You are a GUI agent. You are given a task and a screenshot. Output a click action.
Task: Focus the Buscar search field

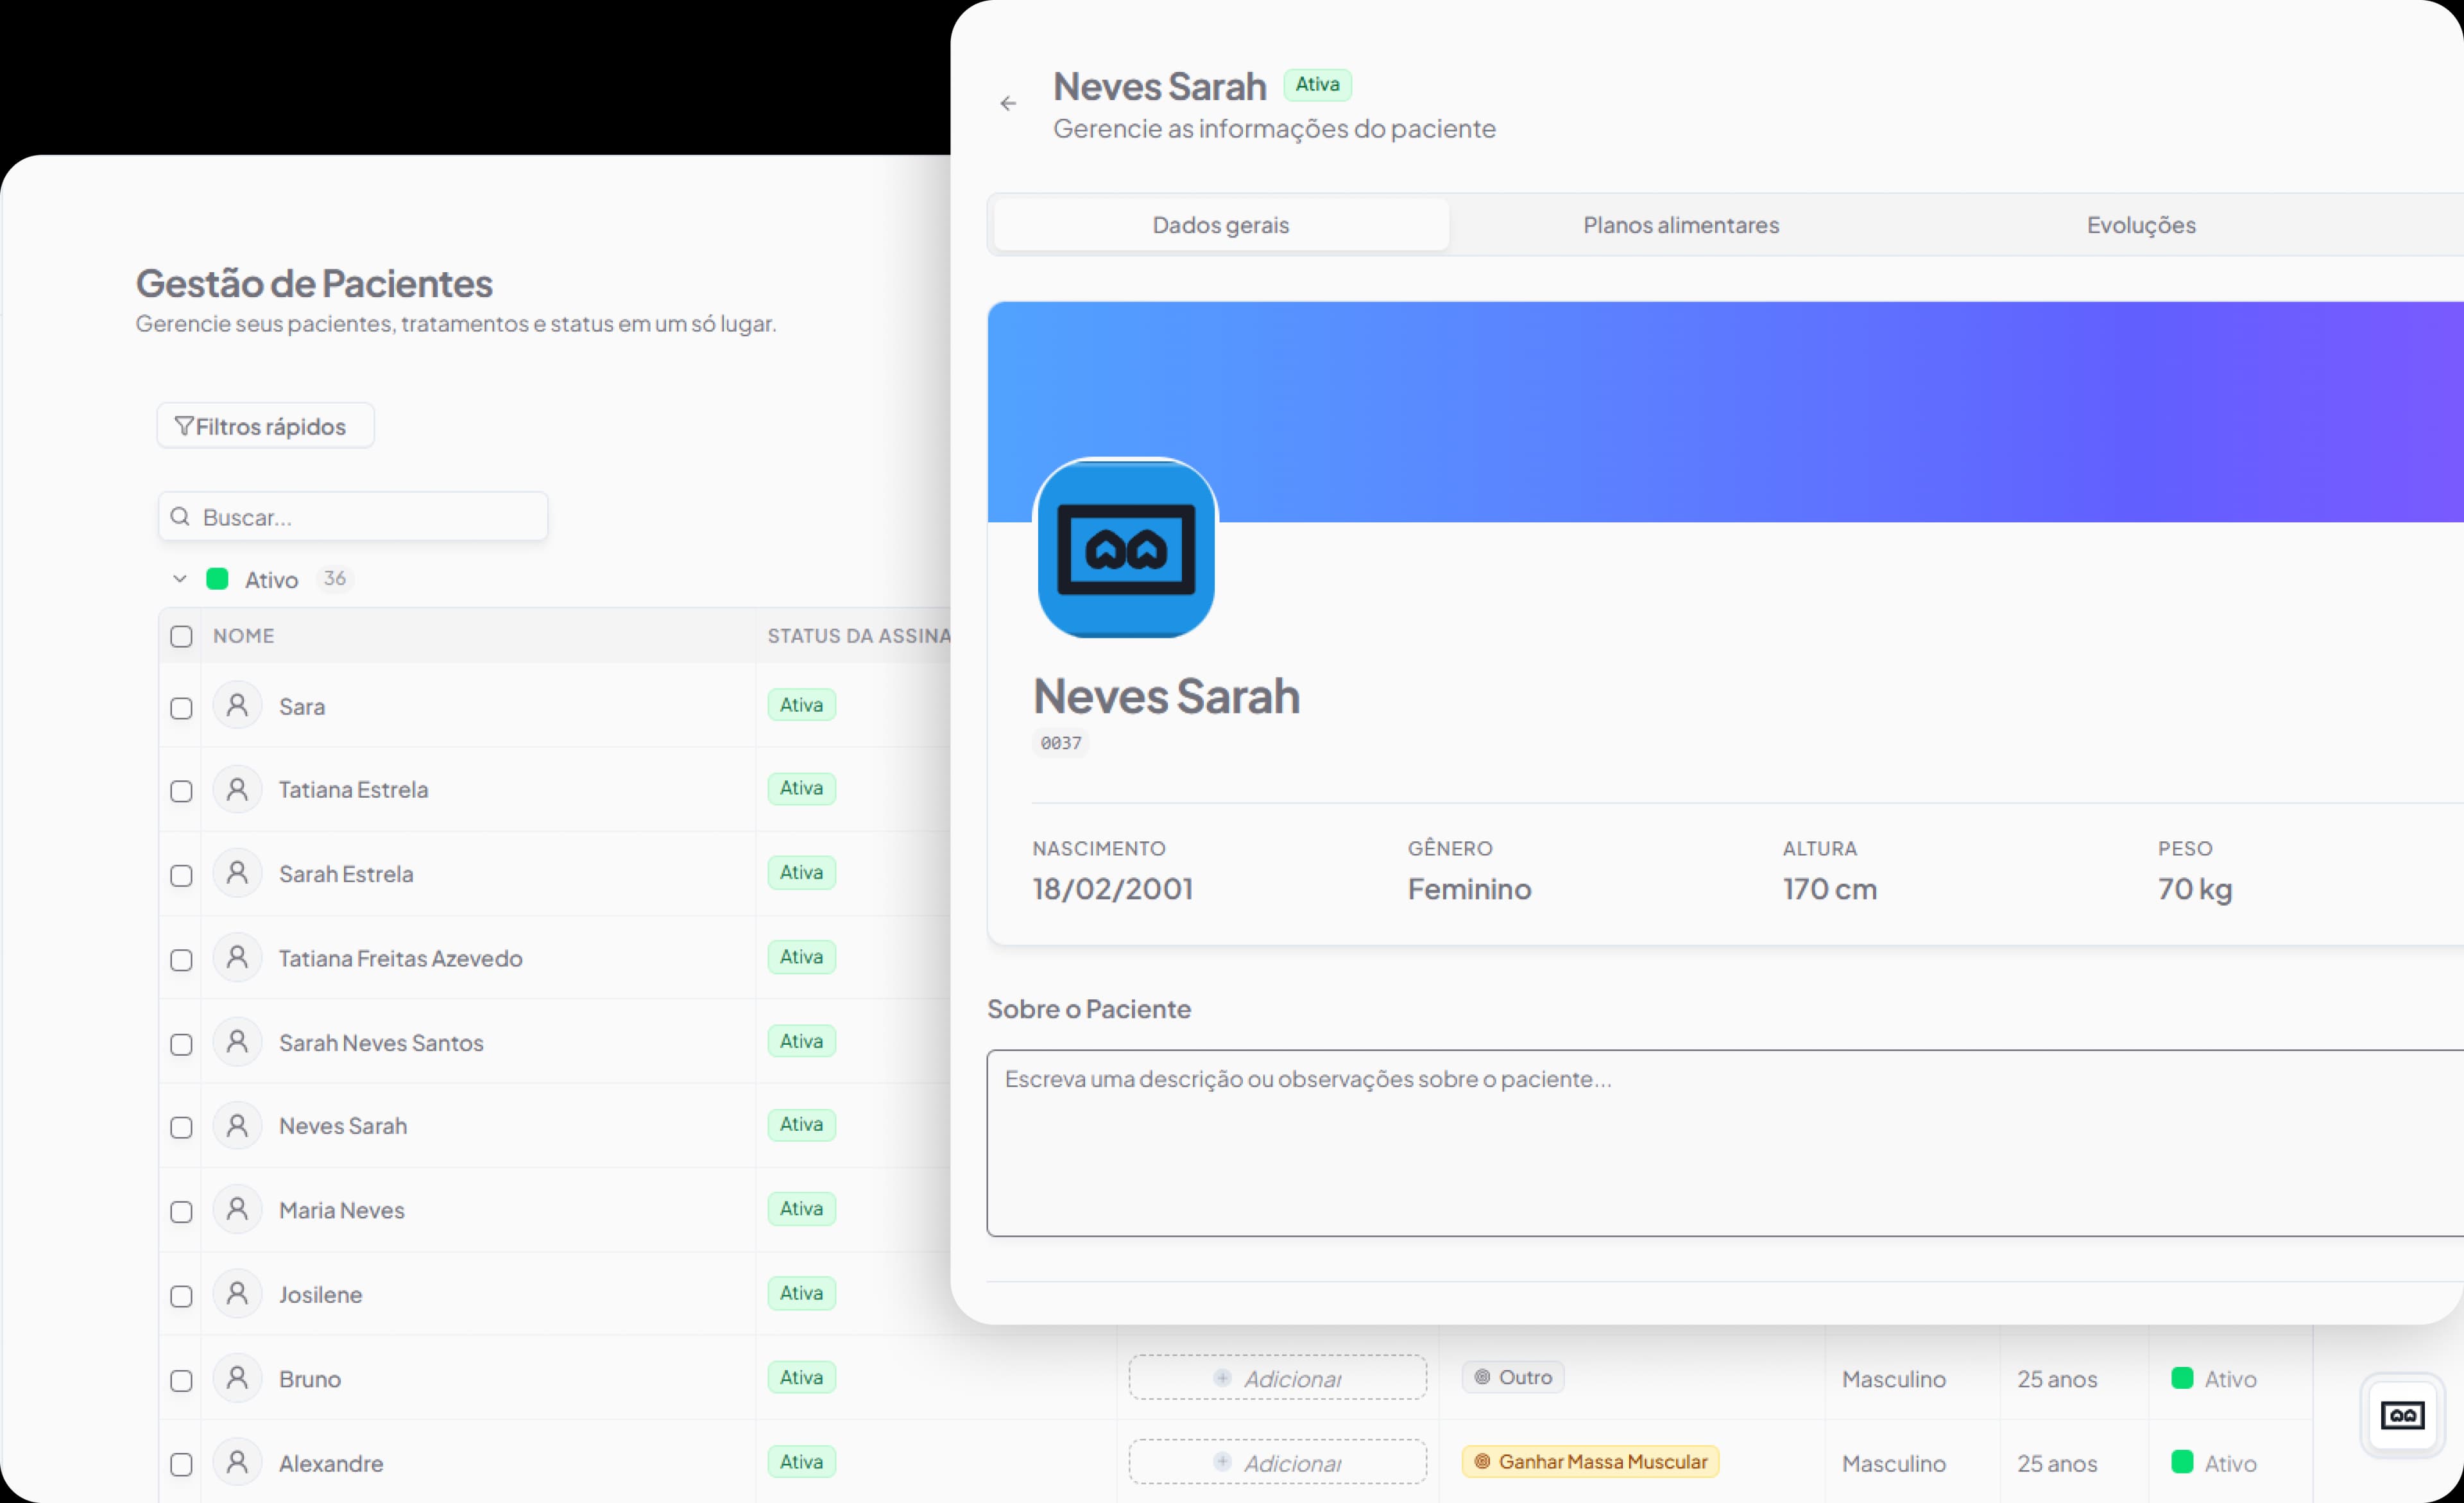[x=353, y=516]
